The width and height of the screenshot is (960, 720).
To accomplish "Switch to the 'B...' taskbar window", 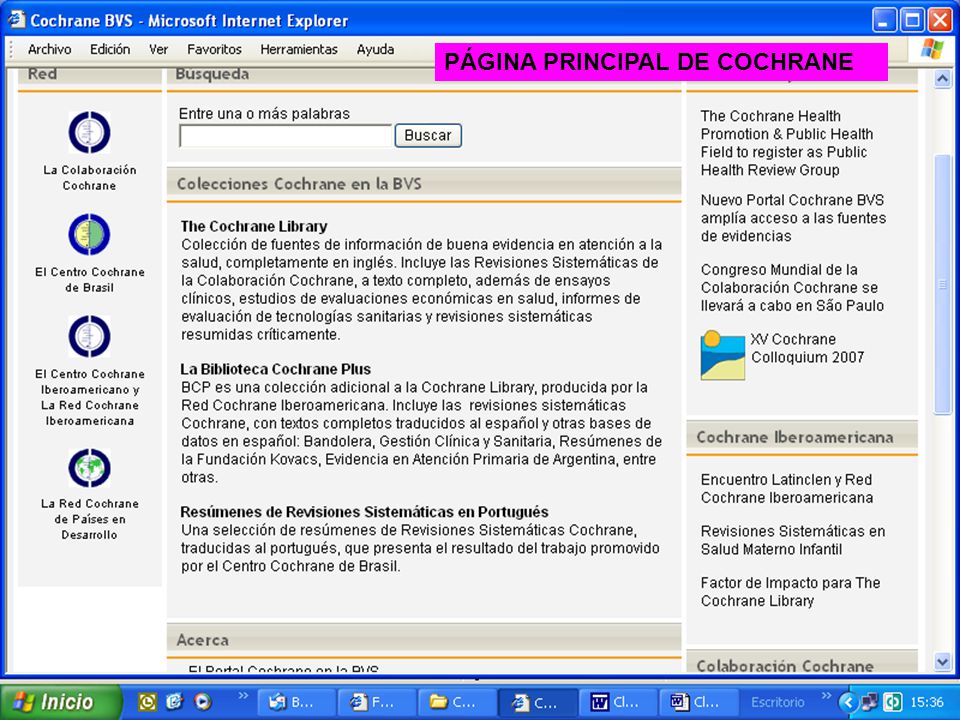I will (x=296, y=702).
